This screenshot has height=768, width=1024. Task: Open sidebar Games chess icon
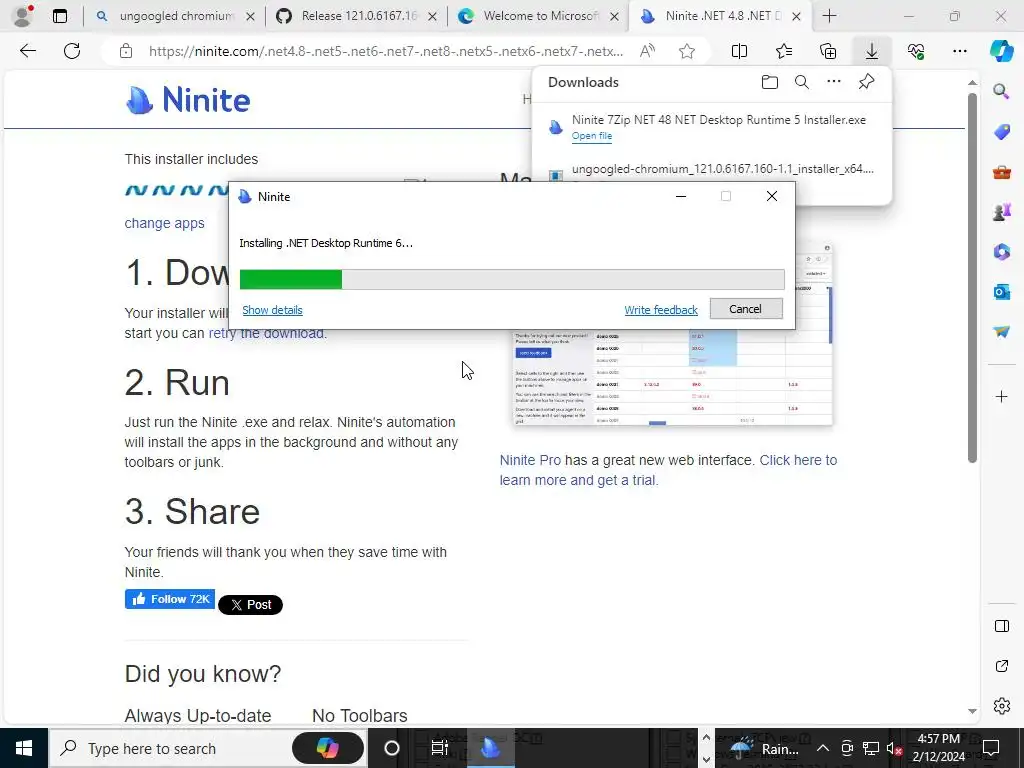(1001, 212)
